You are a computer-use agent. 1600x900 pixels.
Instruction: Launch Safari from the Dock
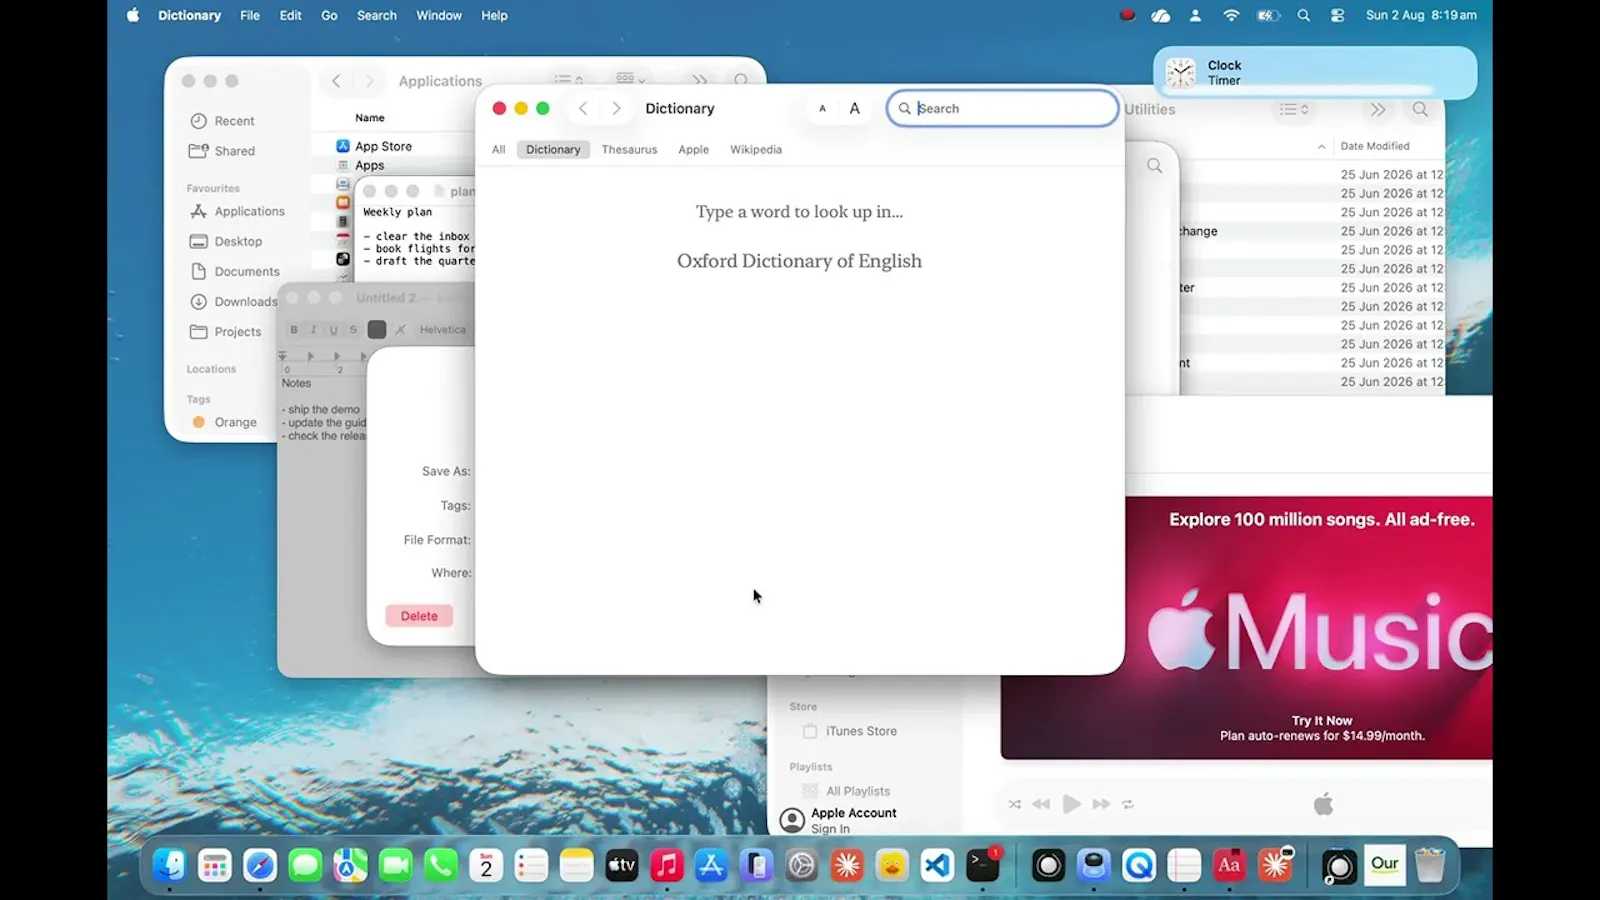(x=260, y=865)
